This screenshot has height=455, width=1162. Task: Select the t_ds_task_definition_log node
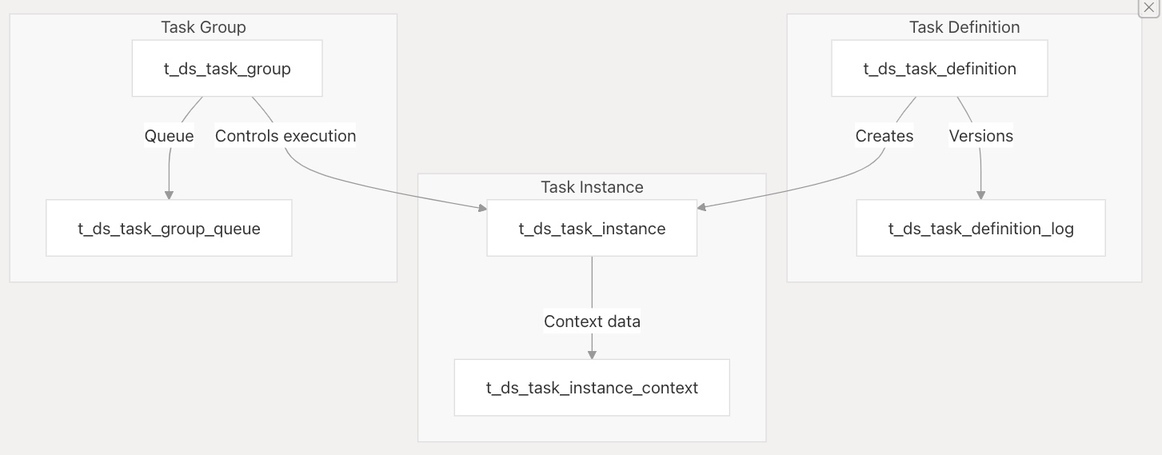[x=980, y=228]
